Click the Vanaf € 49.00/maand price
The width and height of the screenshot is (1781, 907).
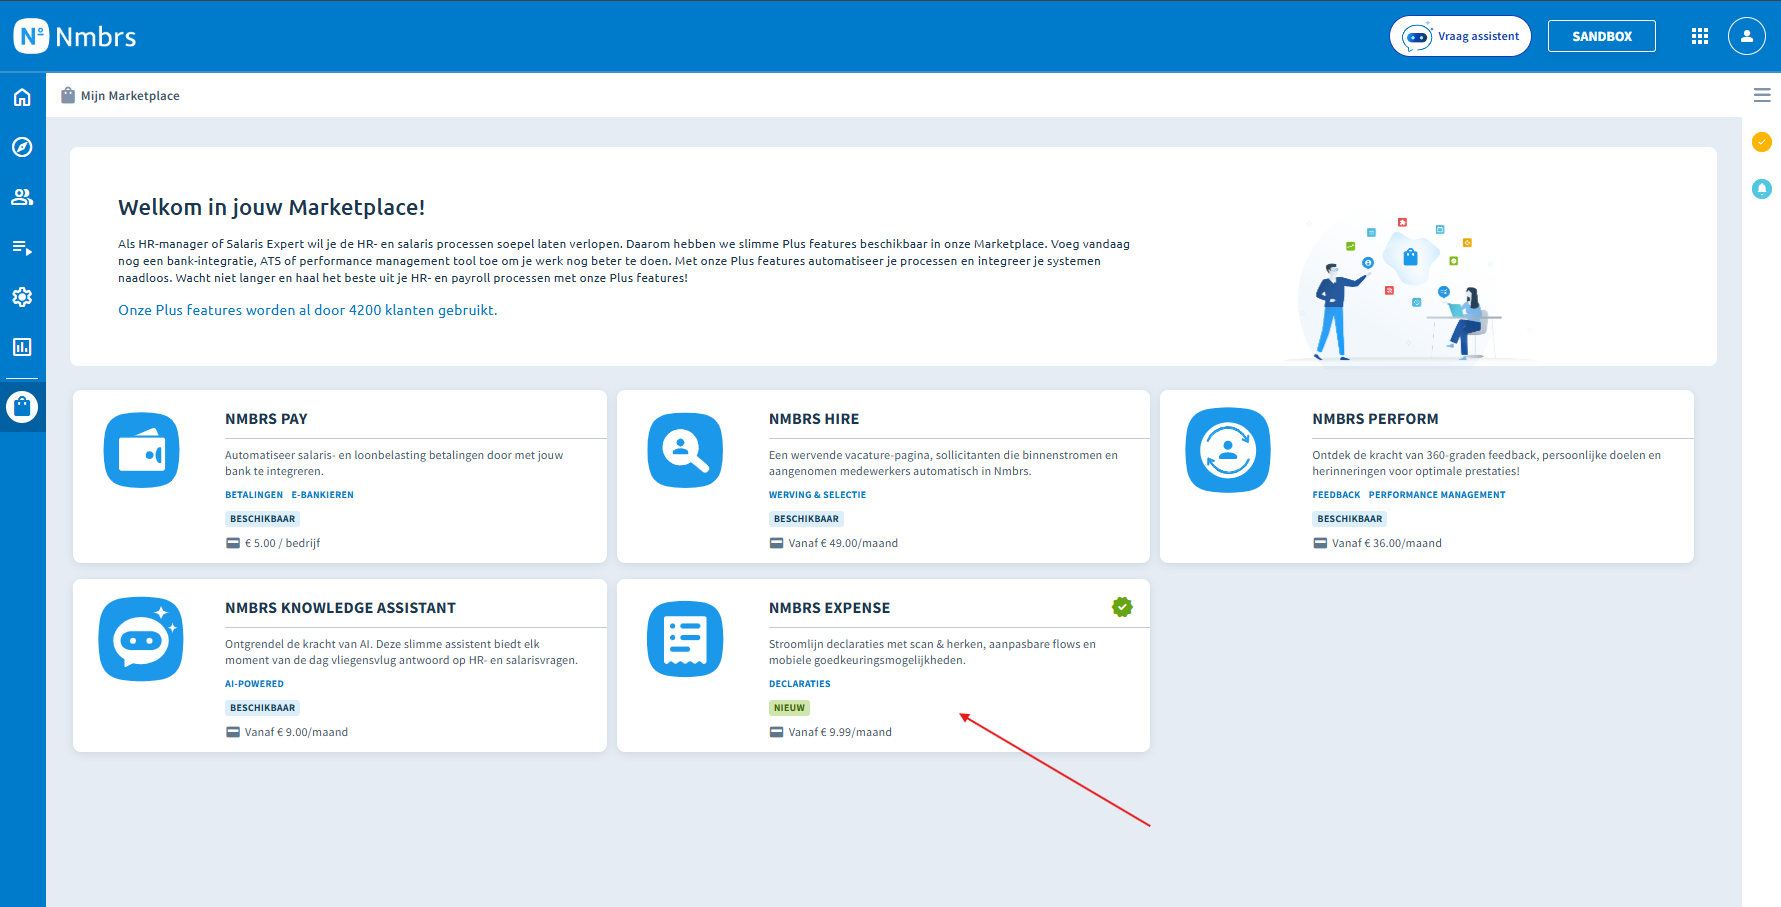(x=843, y=543)
